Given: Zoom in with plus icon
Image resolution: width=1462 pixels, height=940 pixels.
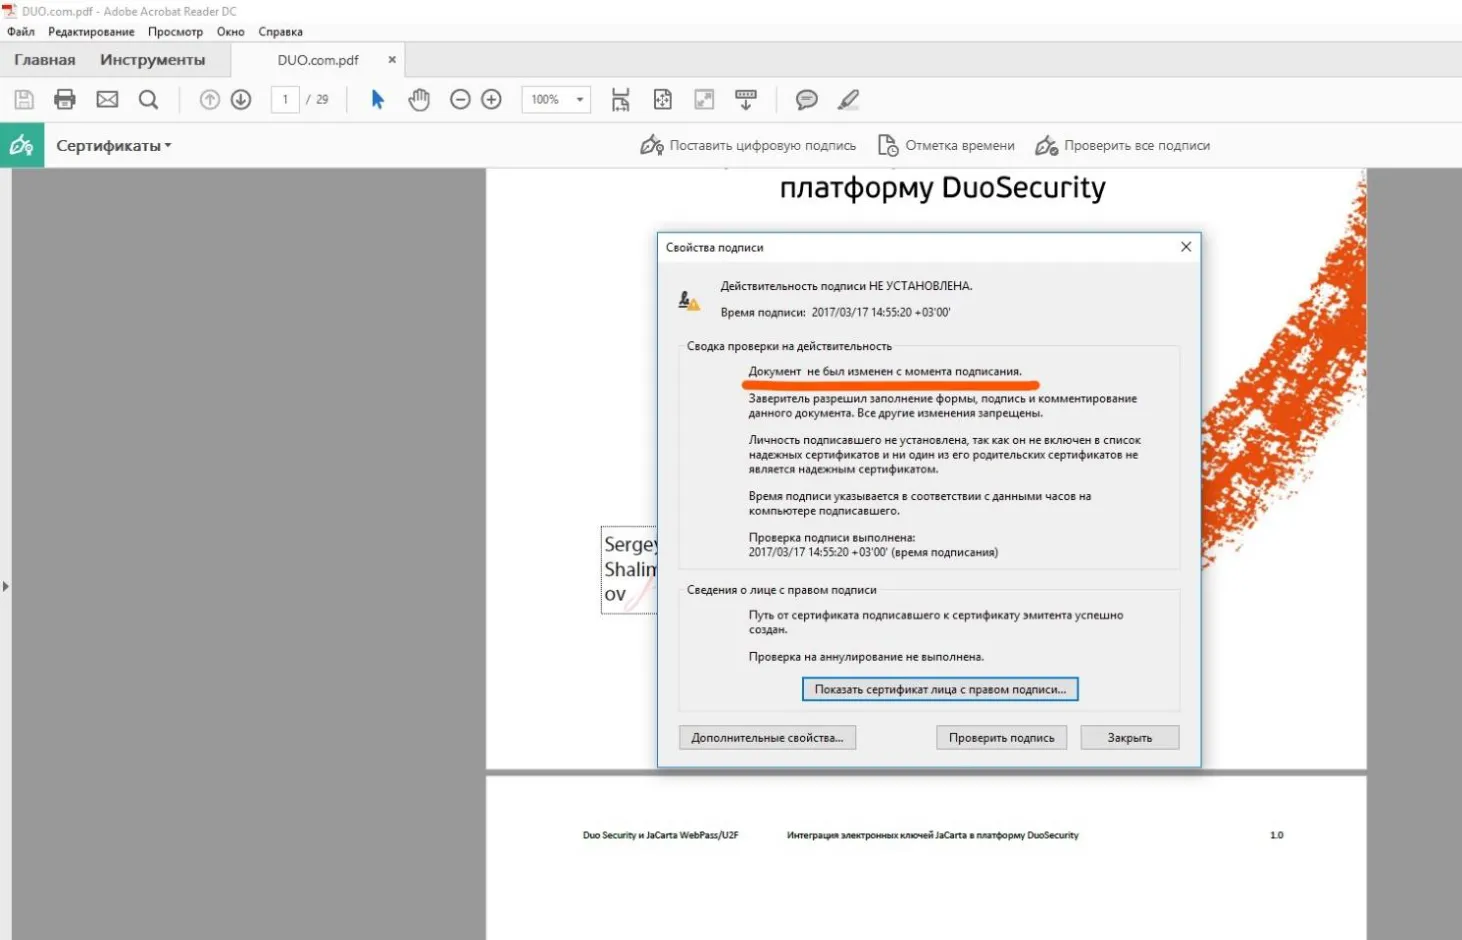Looking at the screenshot, I should coord(491,99).
